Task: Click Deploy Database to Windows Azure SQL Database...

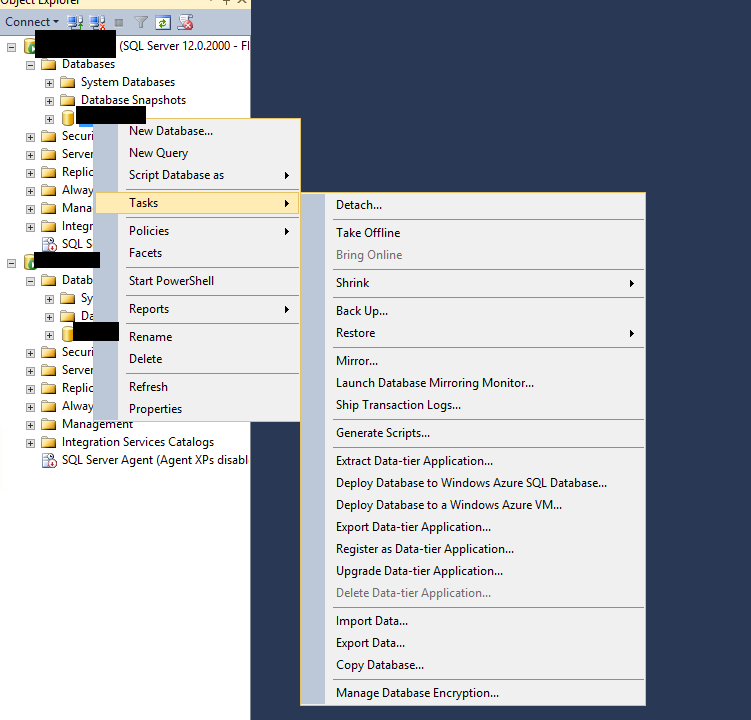Action: coord(473,483)
